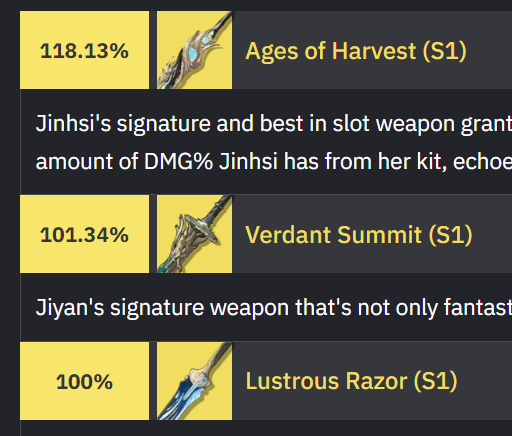Click the "(S1)" rank after Lustrous Razor

pos(435,381)
